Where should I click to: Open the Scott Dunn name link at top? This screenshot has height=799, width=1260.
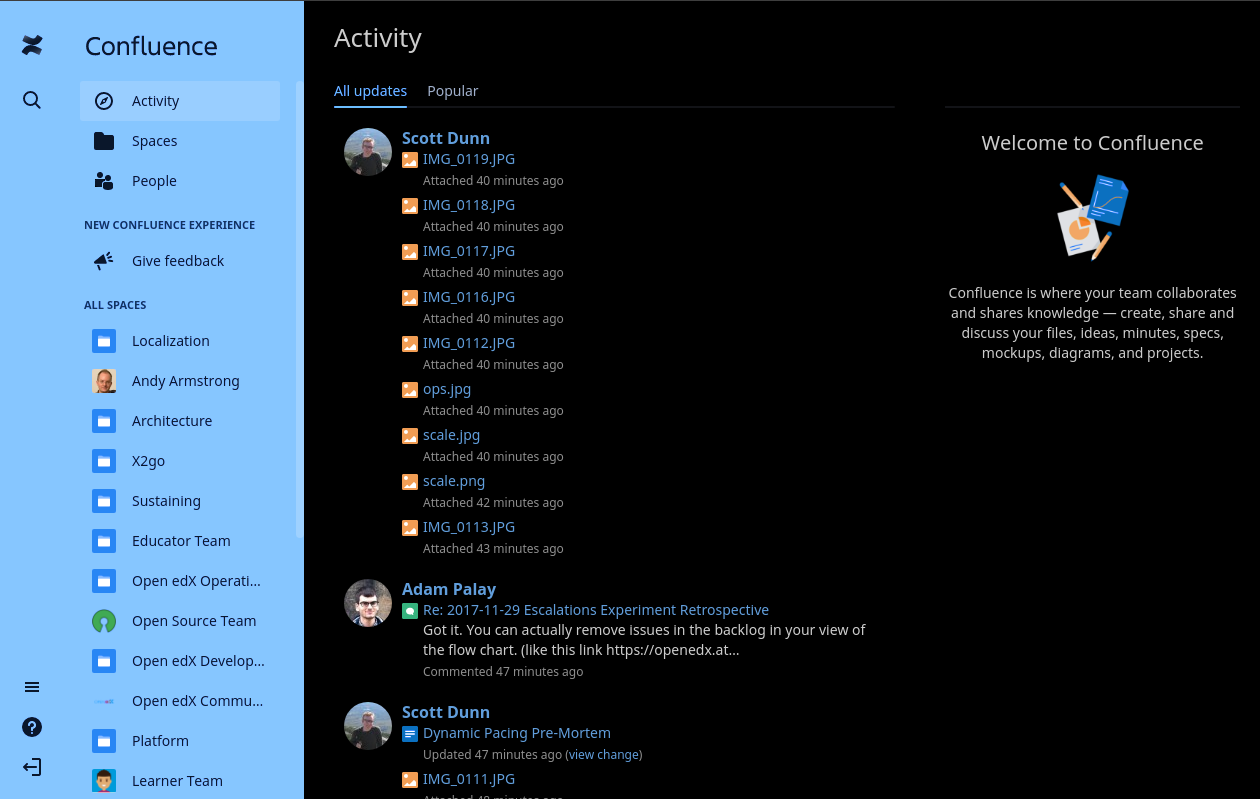click(x=446, y=138)
